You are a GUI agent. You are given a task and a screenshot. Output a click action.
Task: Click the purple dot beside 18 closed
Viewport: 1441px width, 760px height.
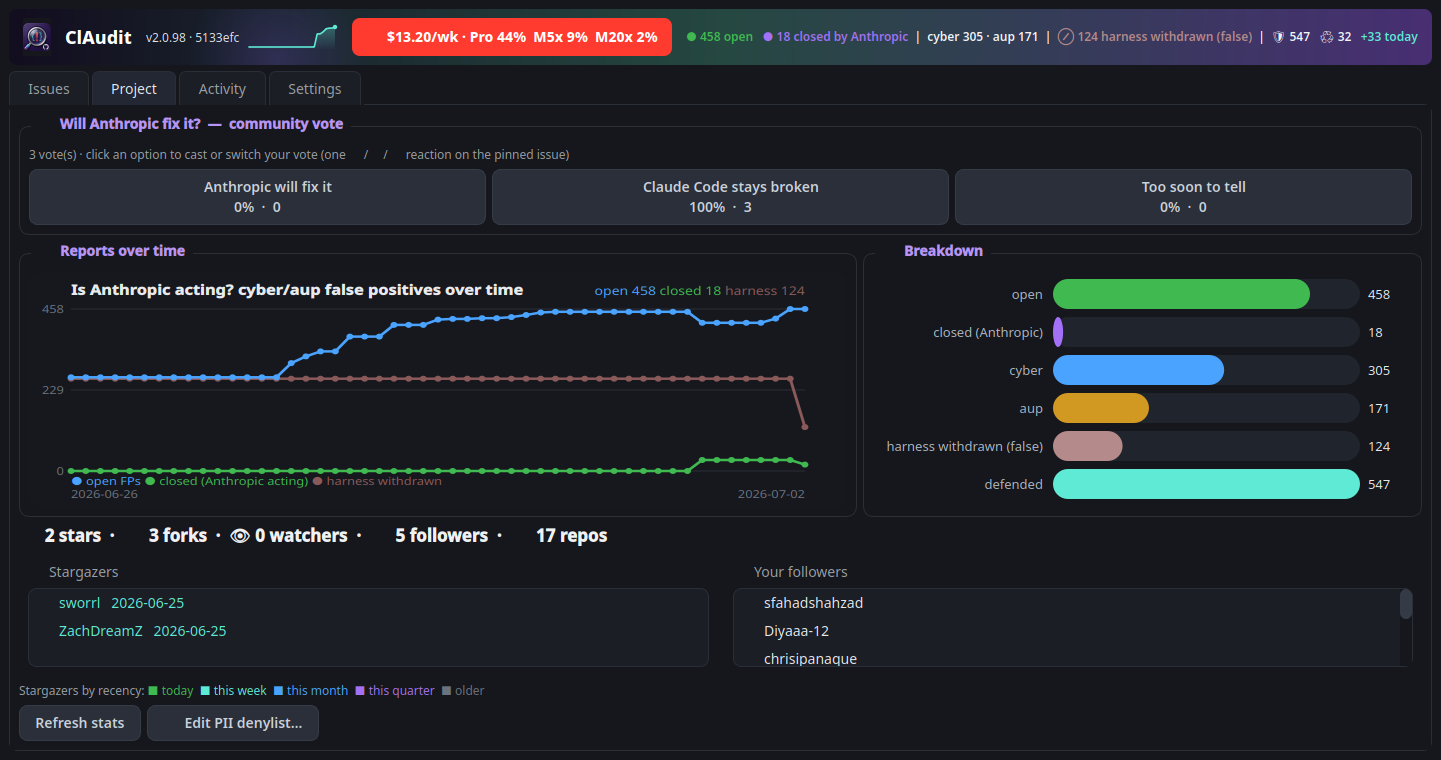[x=768, y=37]
